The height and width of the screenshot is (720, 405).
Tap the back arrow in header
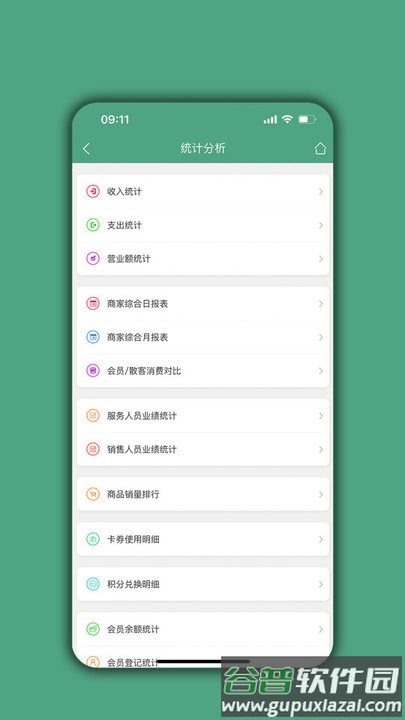click(x=86, y=149)
